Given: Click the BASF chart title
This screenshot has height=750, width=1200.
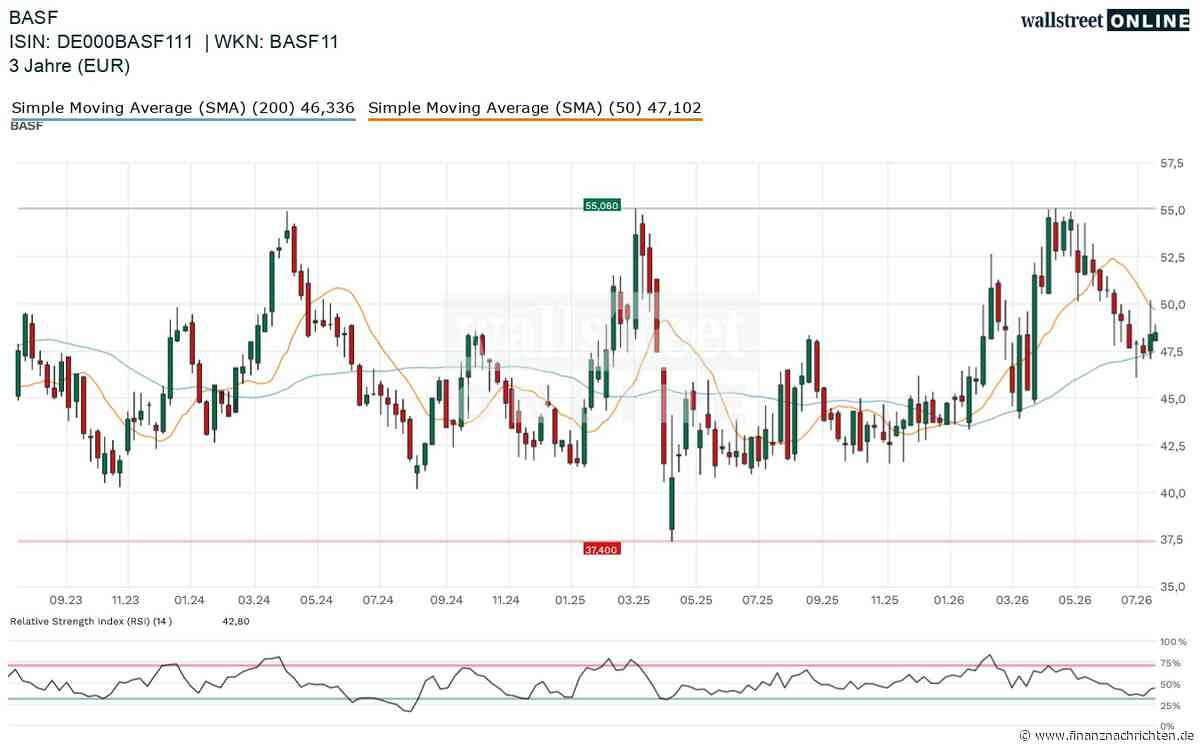Looking at the screenshot, I should [30, 18].
